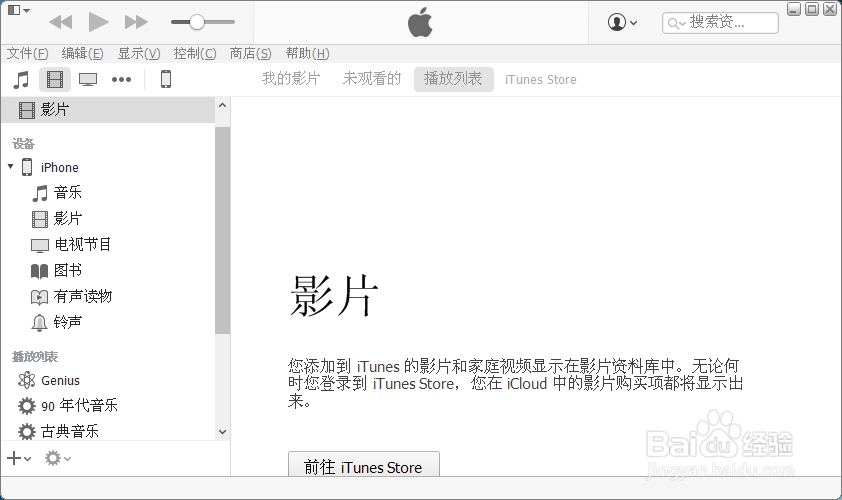
Task: Switch to the 我的影片 tab
Action: coord(291,79)
